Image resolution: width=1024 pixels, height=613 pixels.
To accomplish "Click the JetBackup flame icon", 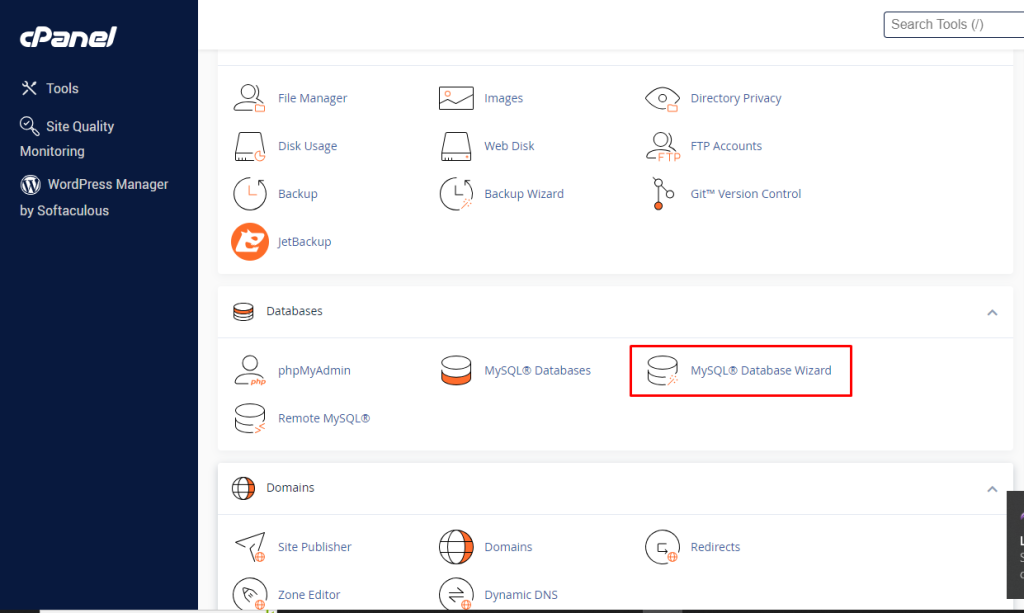I will point(249,241).
